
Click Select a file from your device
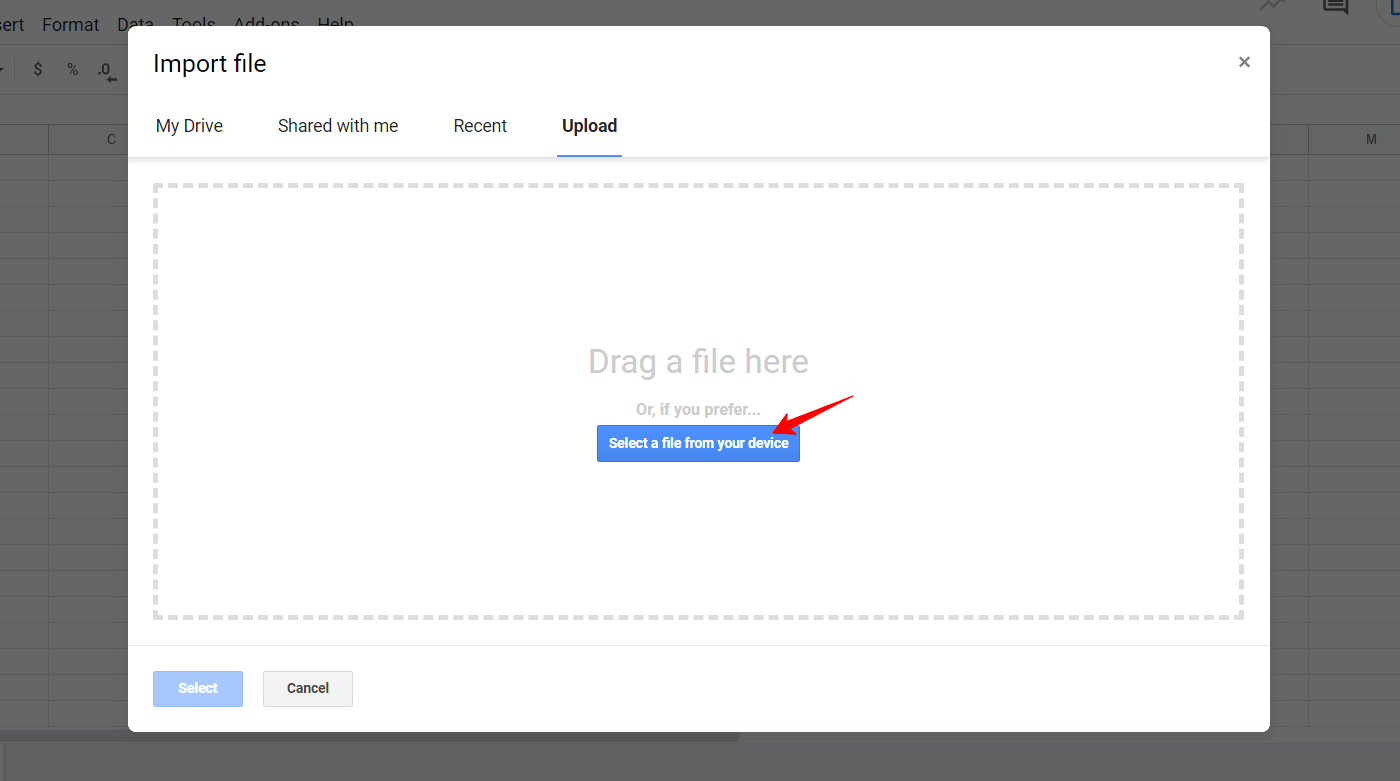pos(698,443)
